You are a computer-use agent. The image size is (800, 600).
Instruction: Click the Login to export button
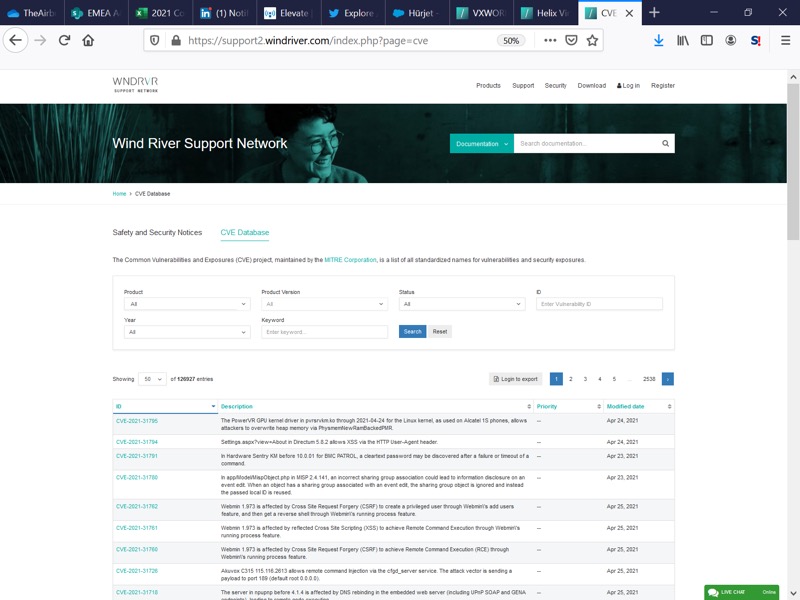click(515, 379)
